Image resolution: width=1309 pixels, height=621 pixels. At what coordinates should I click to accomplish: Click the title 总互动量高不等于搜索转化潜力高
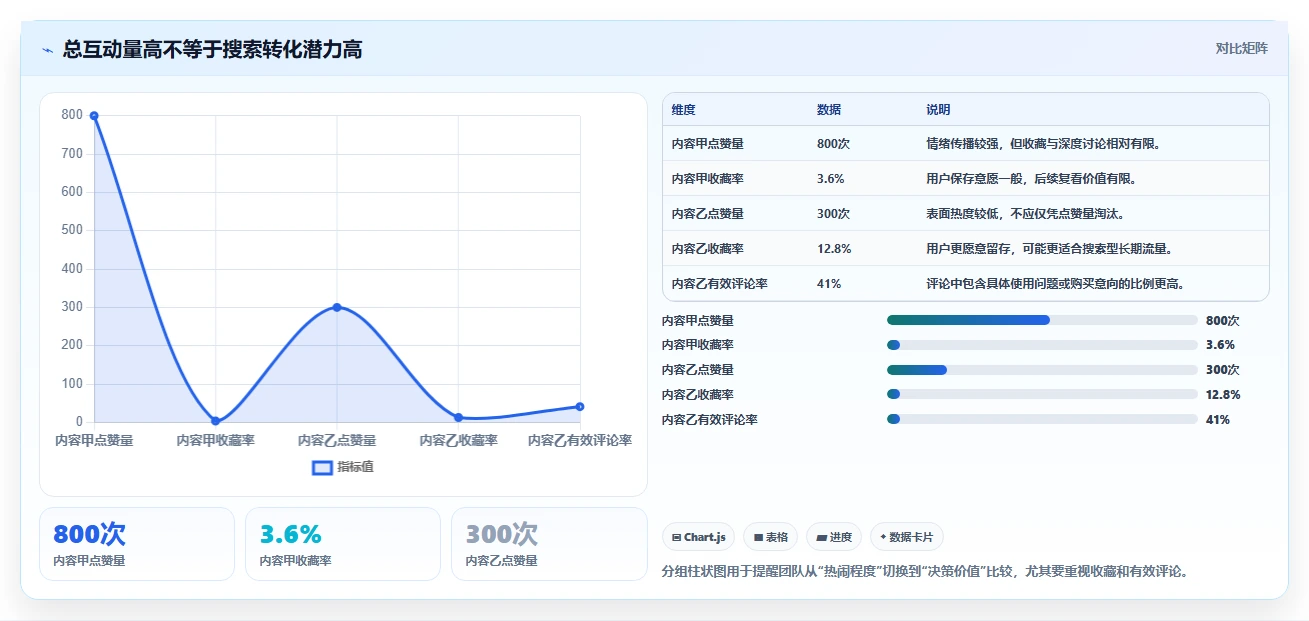click(x=212, y=49)
